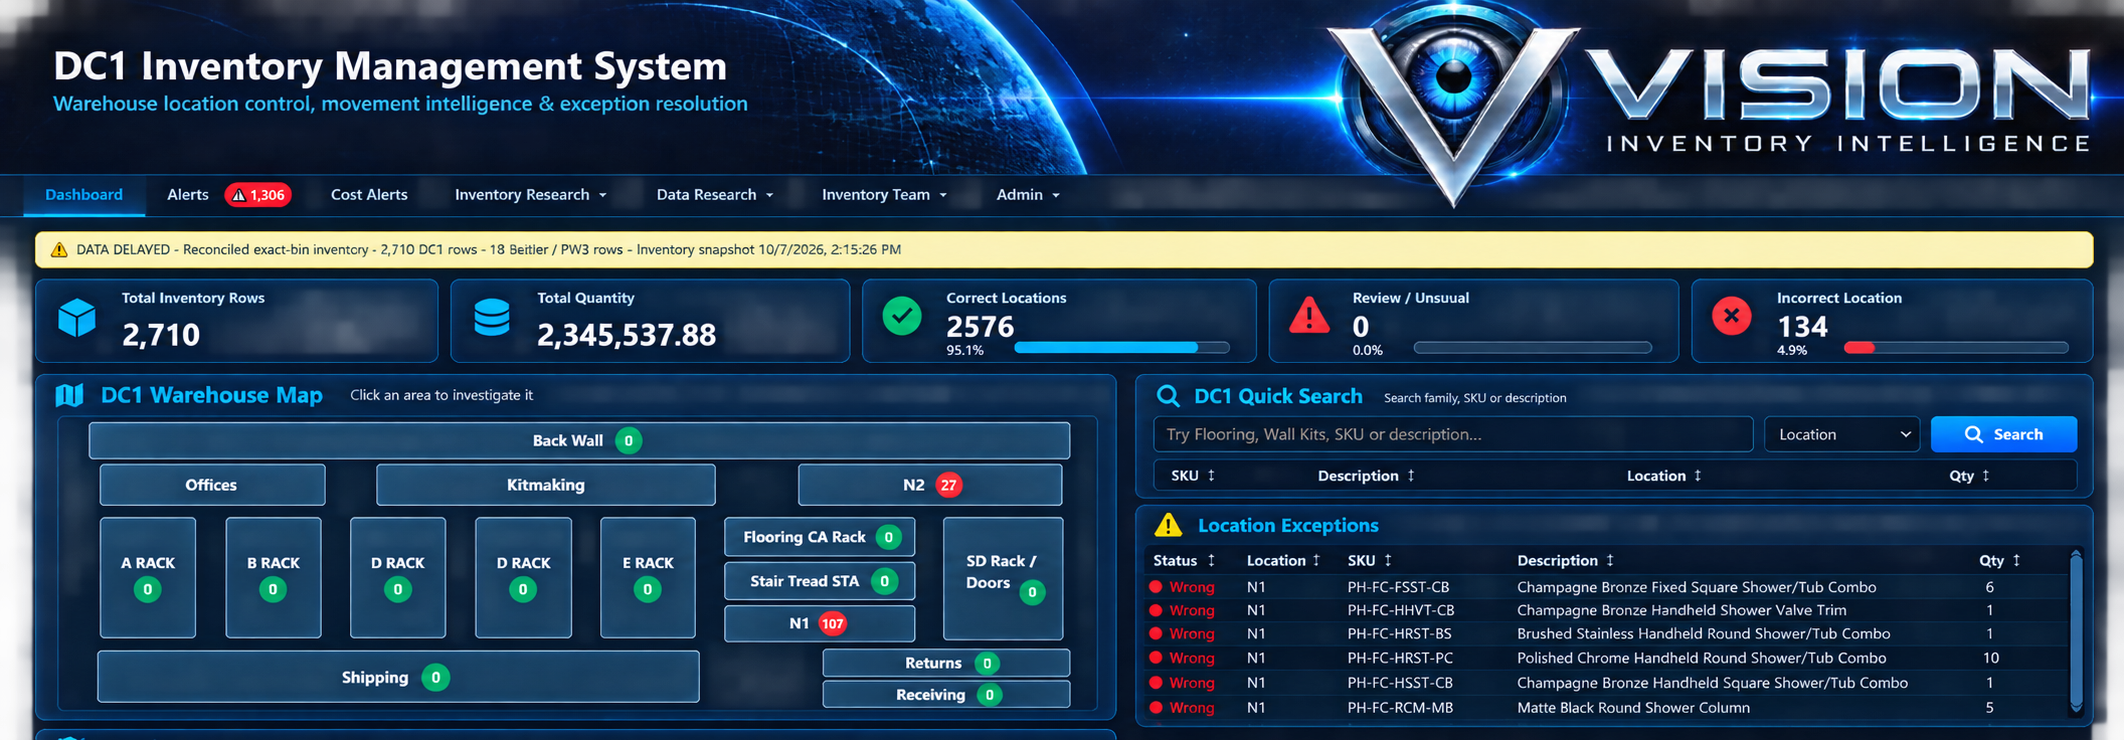Sort Quick Search results by Location
The height and width of the screenshot is (740, 2124).
pos(1664,476)
